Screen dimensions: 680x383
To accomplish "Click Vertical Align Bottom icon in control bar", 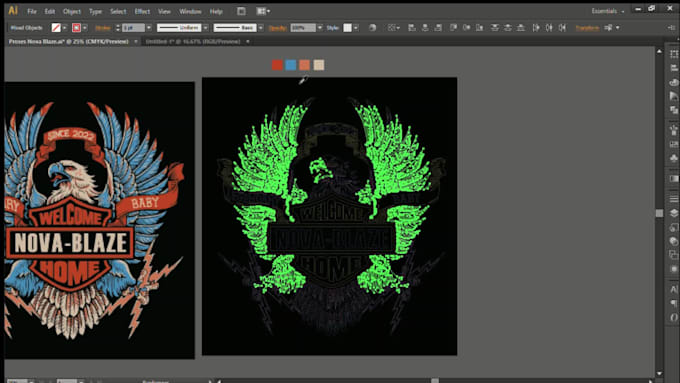I will (480, 28).
